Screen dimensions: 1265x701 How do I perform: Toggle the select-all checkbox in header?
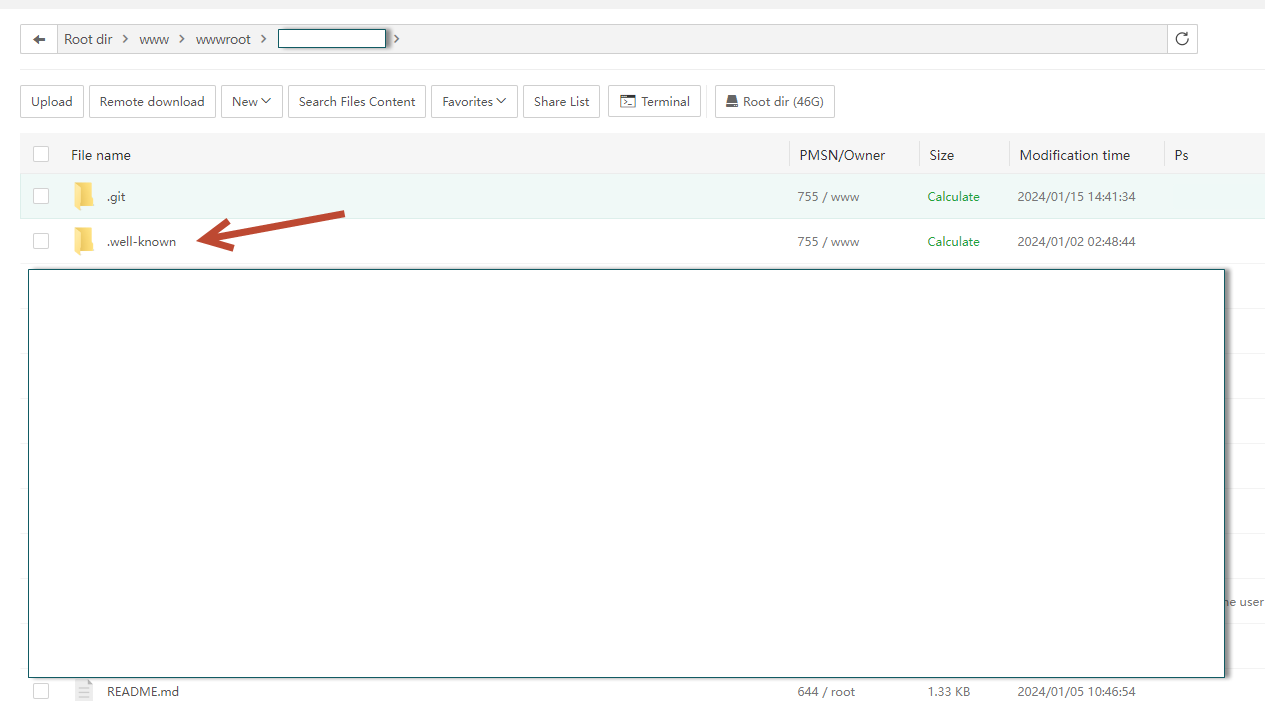click(41, 154)
